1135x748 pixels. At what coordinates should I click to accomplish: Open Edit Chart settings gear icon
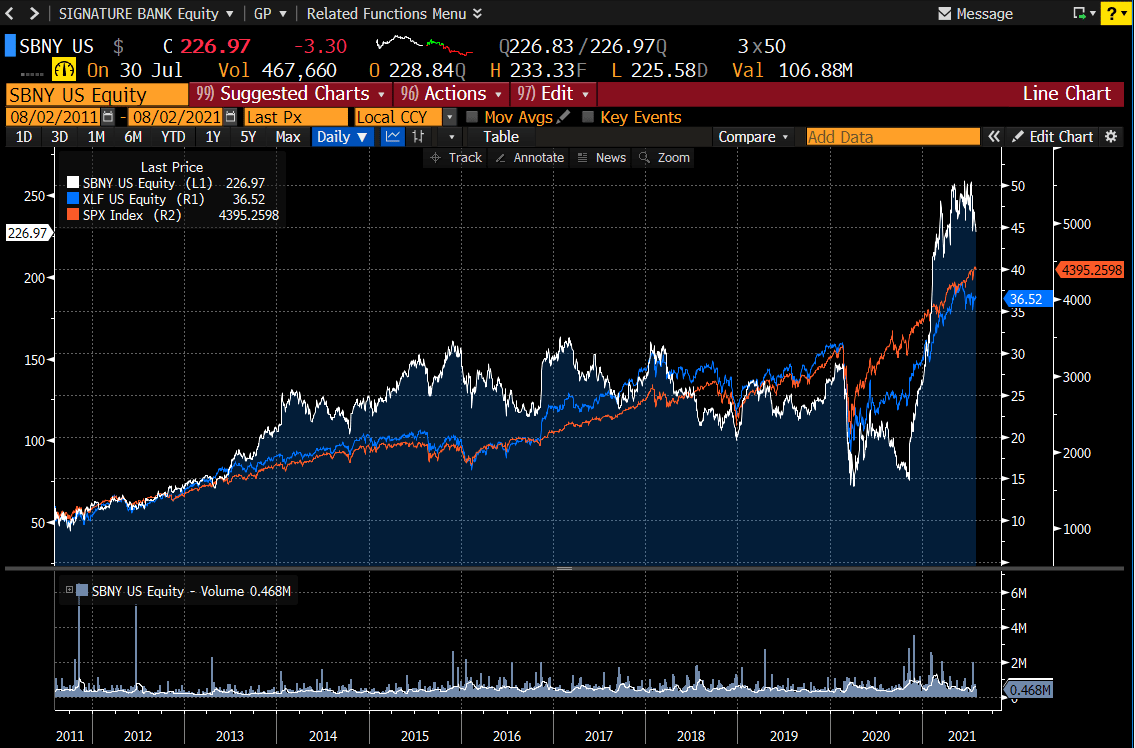1110,136
